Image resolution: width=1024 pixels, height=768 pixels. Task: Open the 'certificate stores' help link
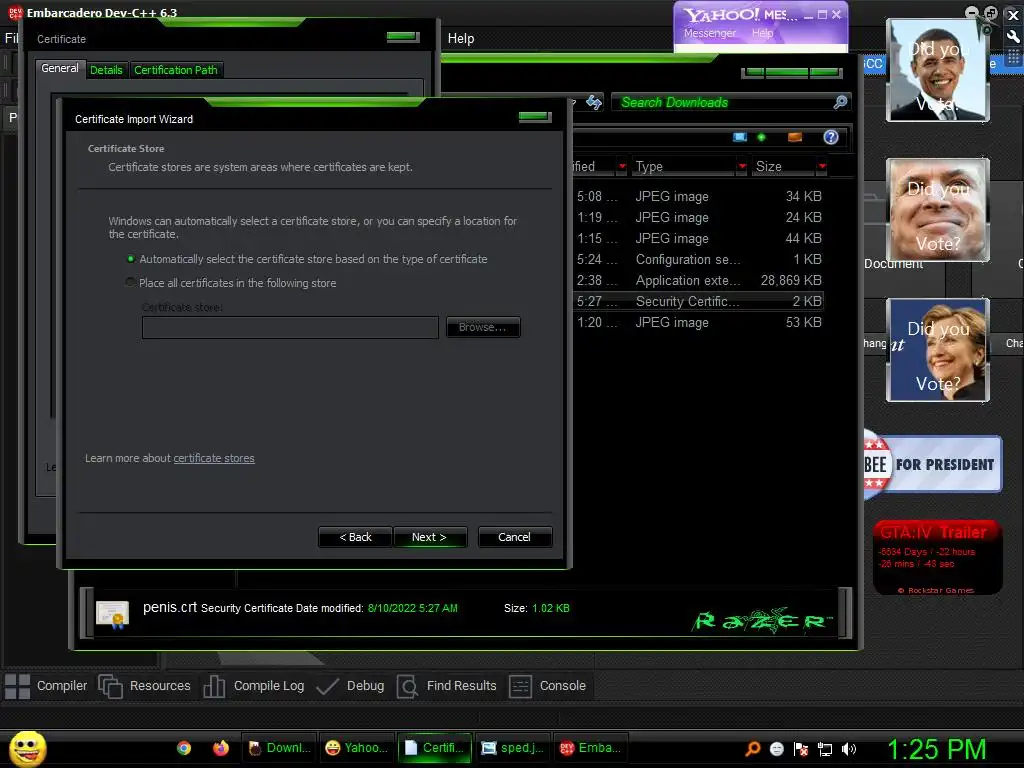coord(214,458)
